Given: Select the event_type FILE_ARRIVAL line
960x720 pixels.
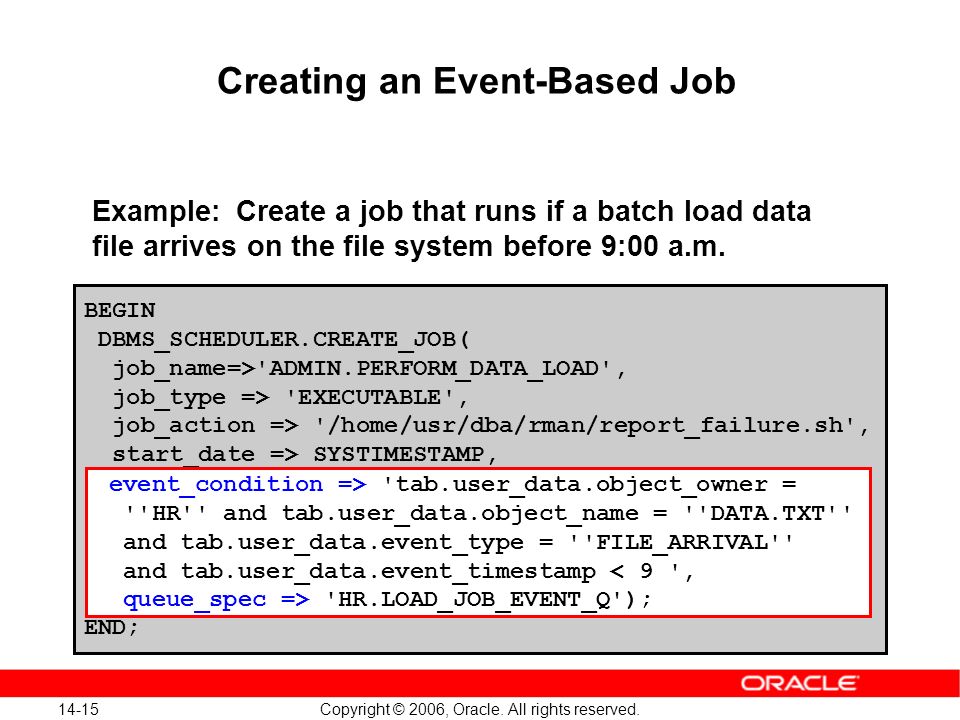Looking at the screenshot, I should pyautogui.click(x=458, y=542).
